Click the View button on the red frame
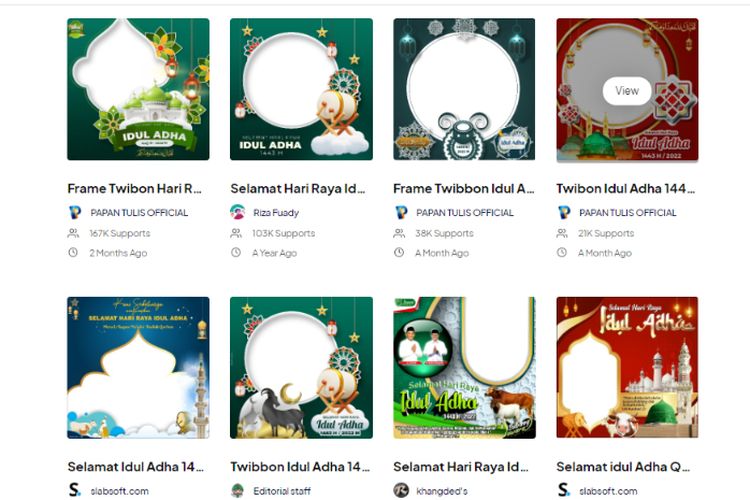750x500 pixels. [627, 91]
